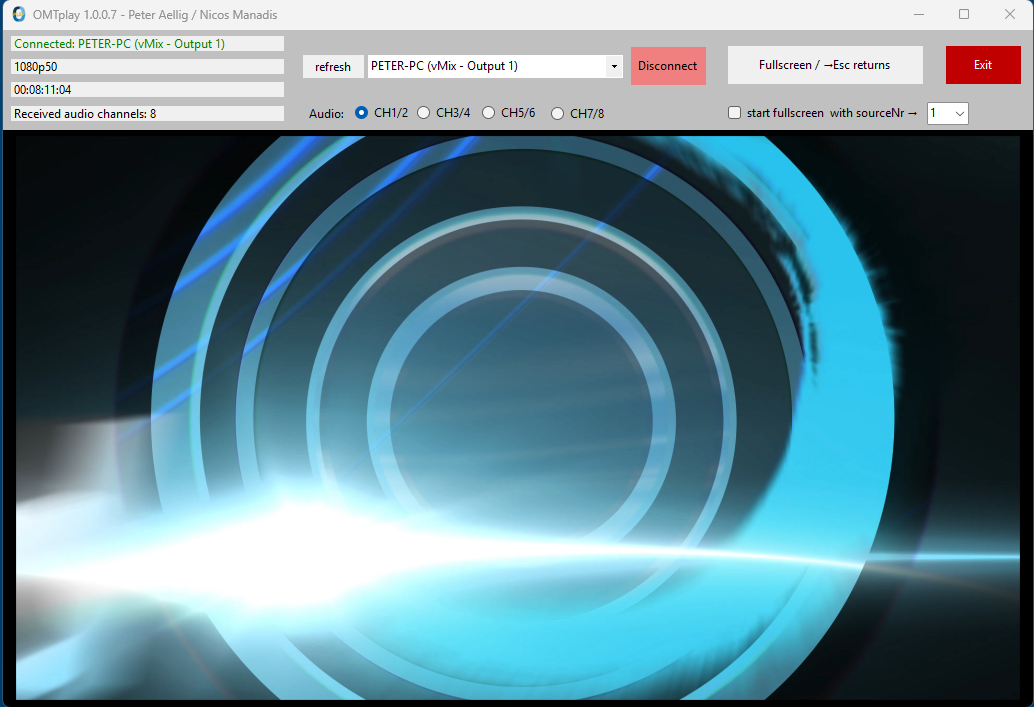
Task: Close the OMTplay window
Action: click(x=1010, y=14)
